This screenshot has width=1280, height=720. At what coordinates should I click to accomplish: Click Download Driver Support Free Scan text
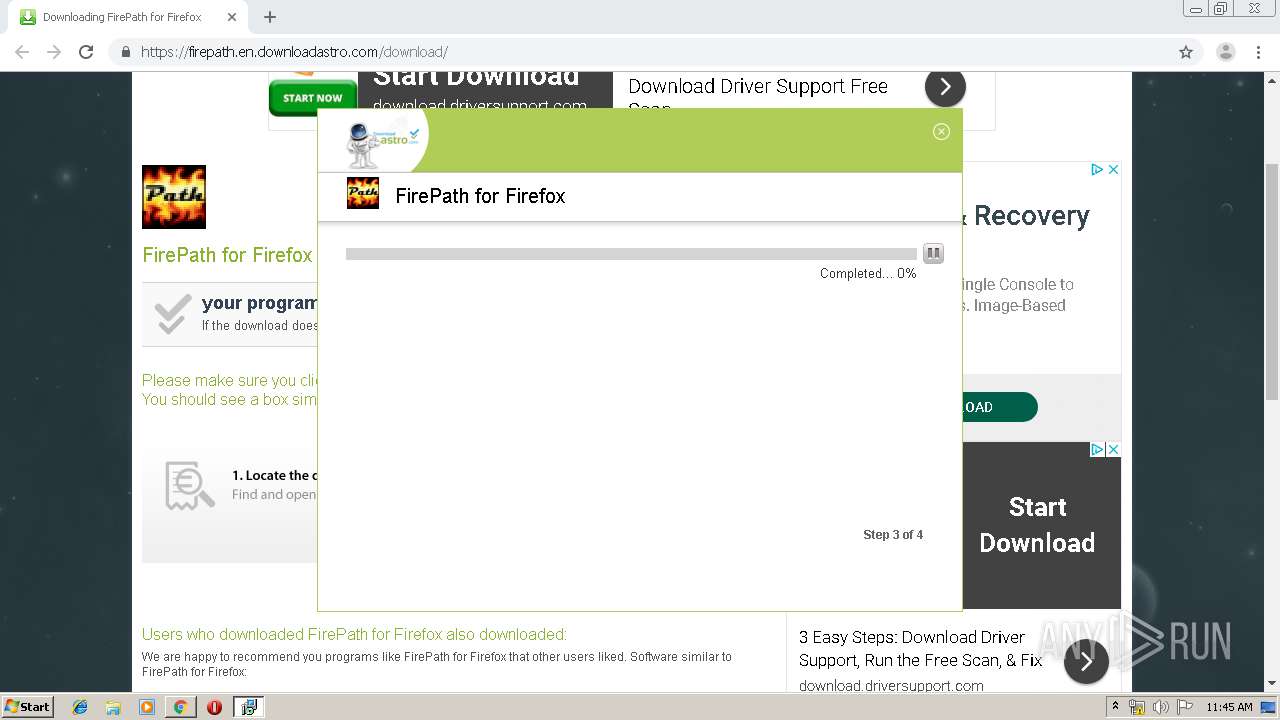pos(758,93)
